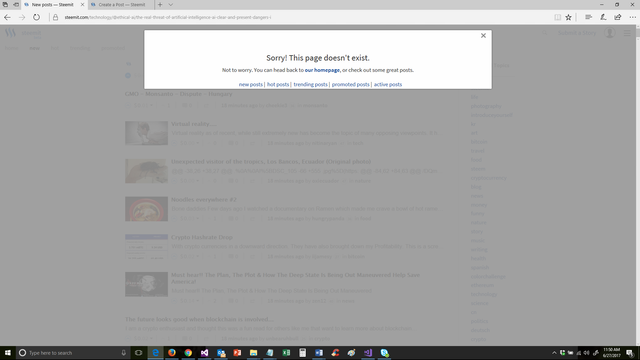Image resolution: width=640 pixels, height=360 pixels.
Task: Open a new browser tab
Action: [x=160, y=5]
